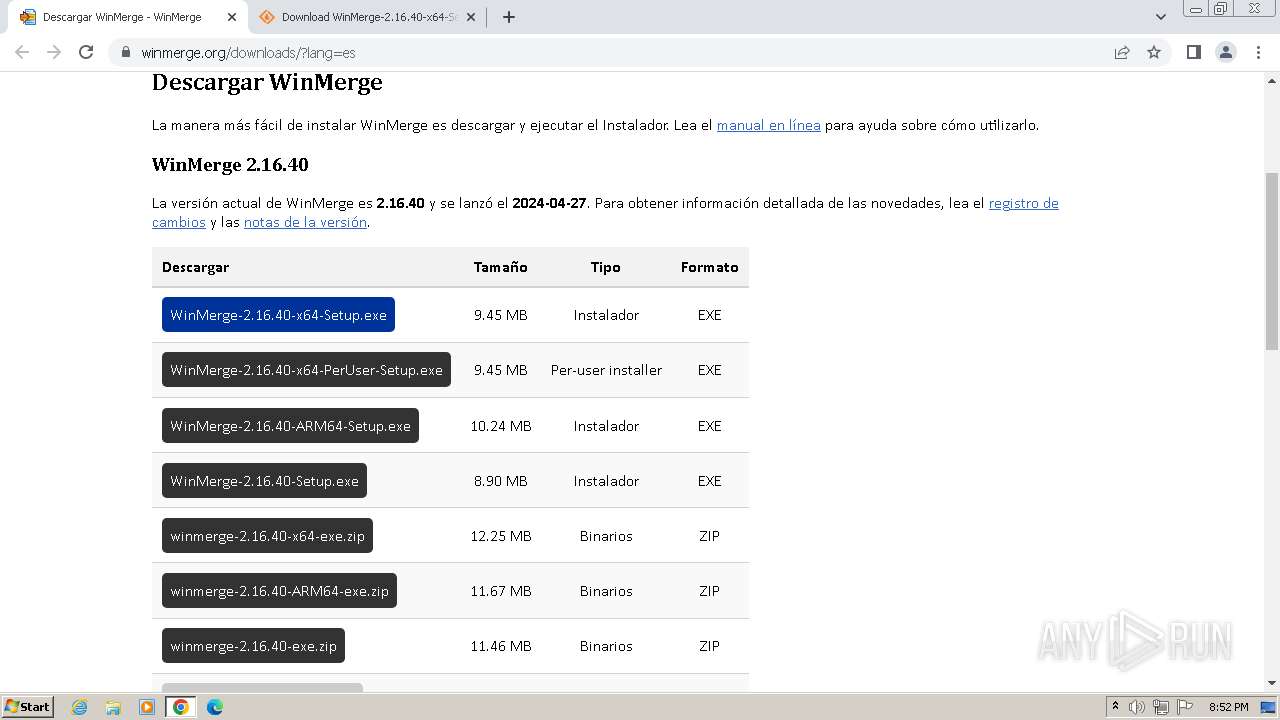Open the Chrome profile avatar
Screen dimensions: 1280x720
coord(1226,52)
